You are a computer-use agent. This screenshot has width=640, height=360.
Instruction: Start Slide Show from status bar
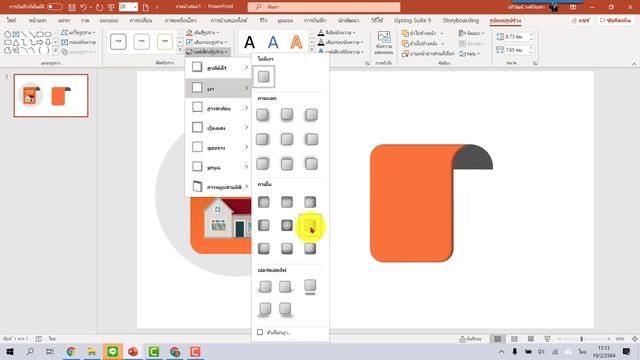click(547, 339)
